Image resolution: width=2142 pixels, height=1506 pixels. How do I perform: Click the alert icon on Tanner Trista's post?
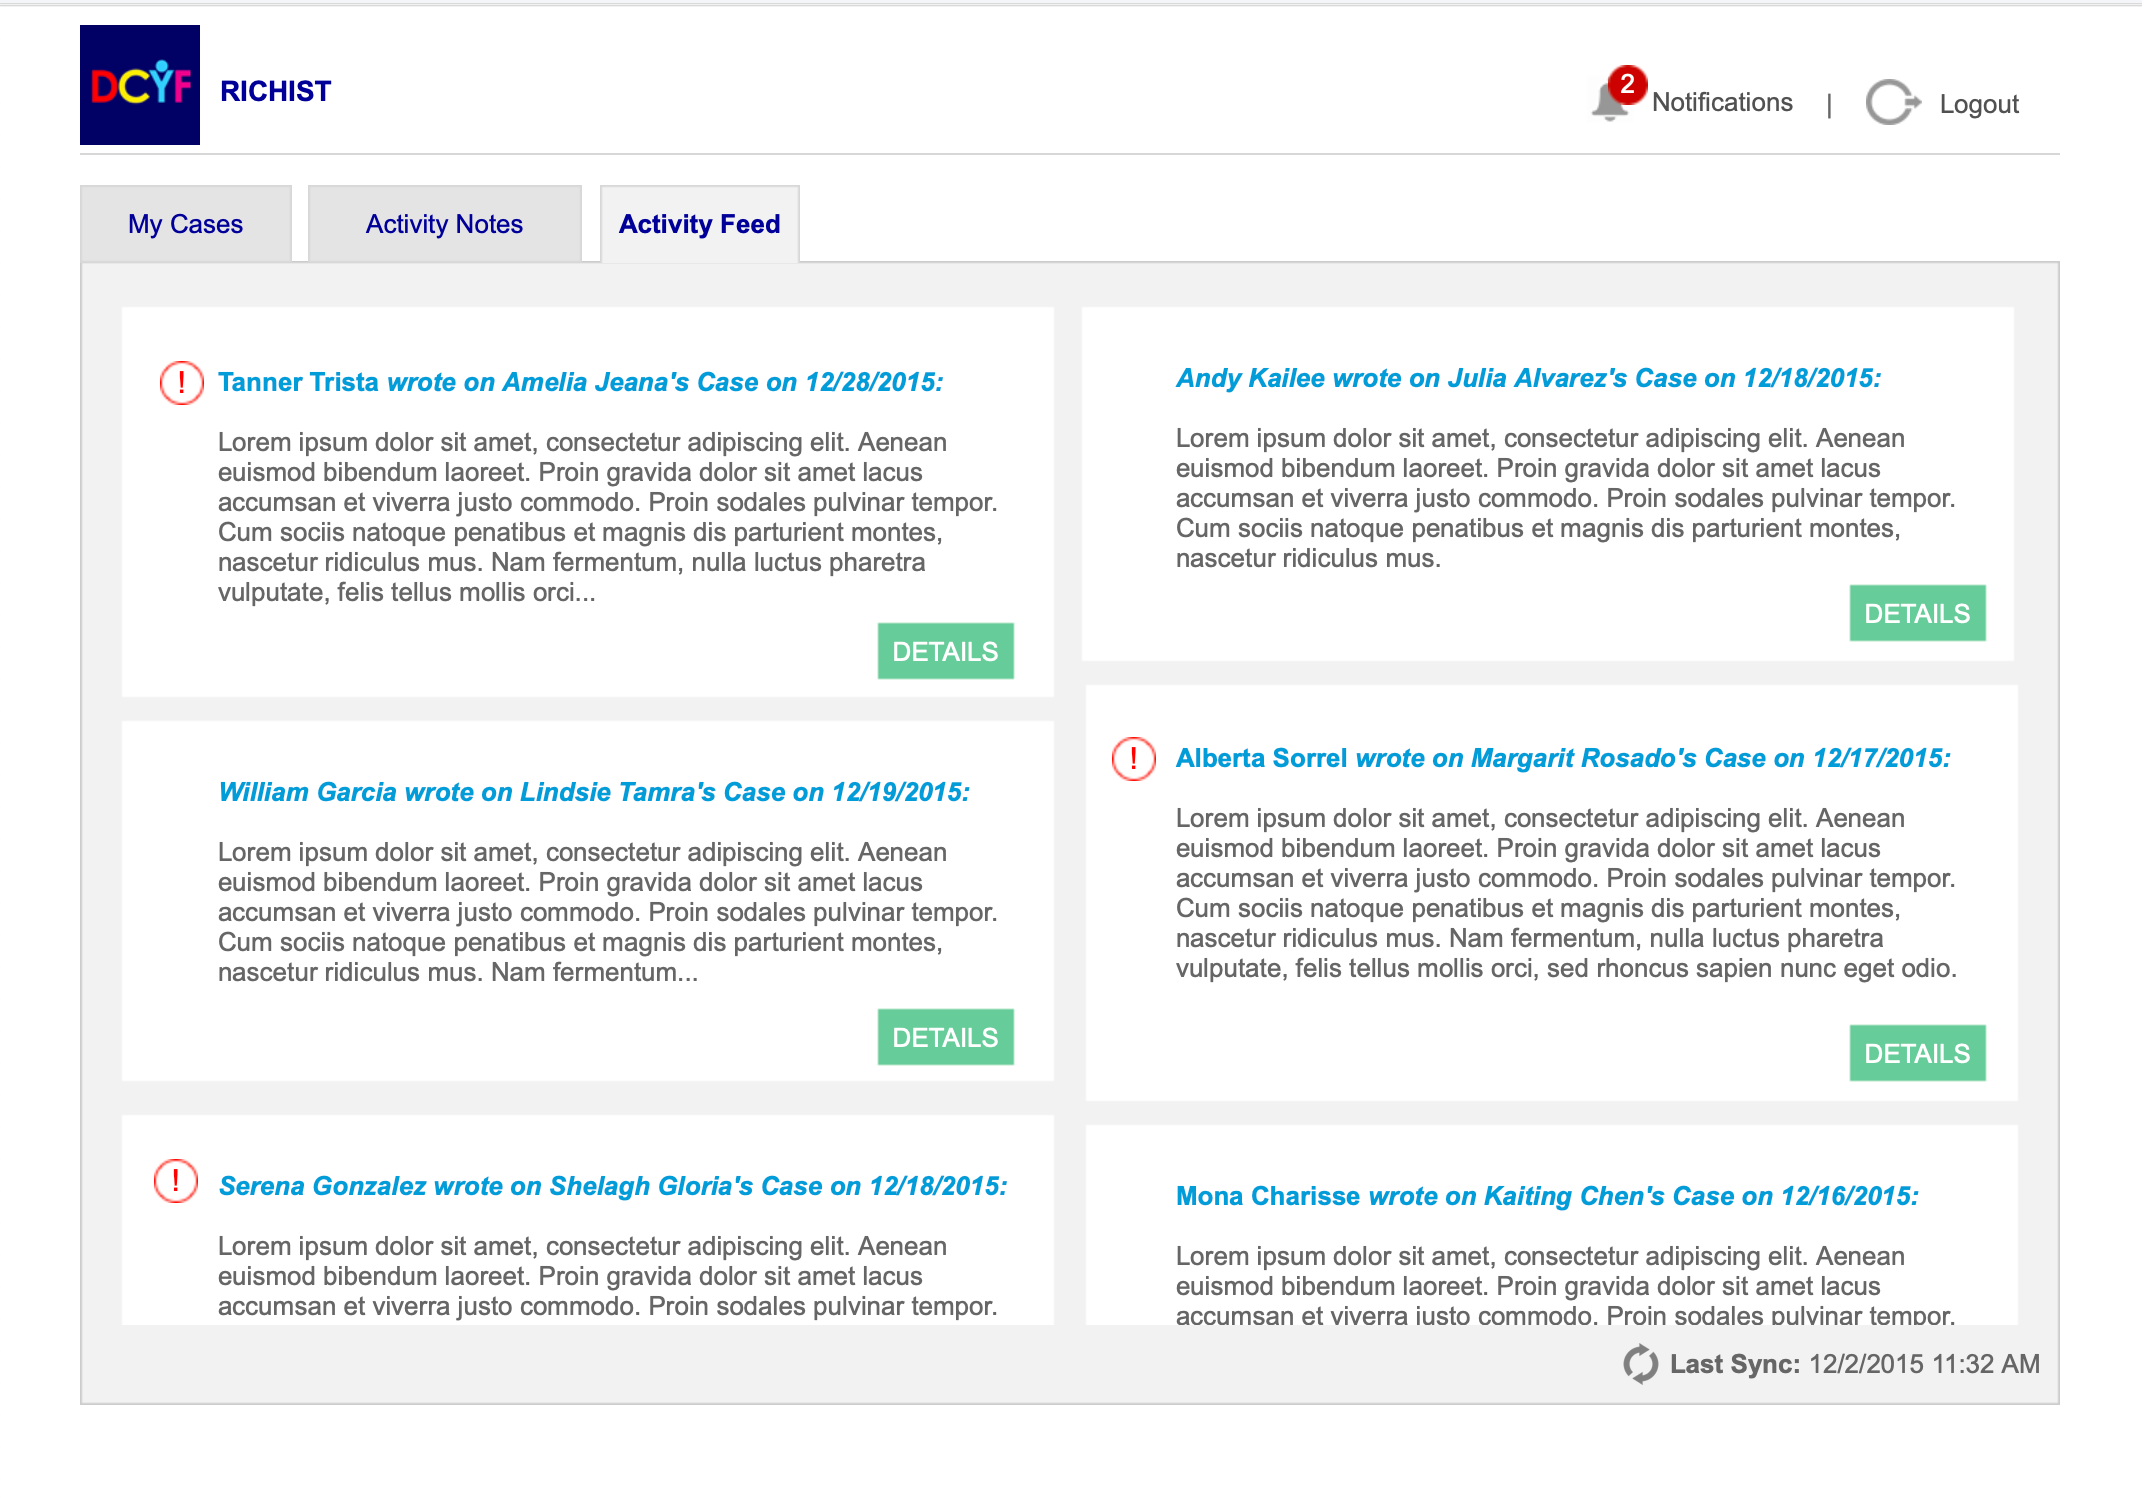point(181,381)
